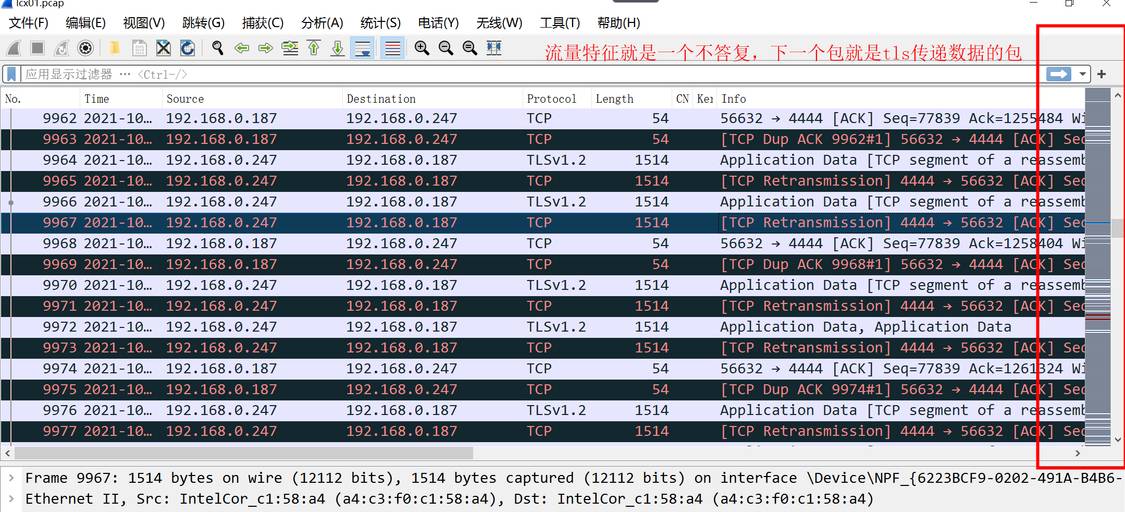1125x512 pixels.
Task: Apply the display filter arrow button
Action: coord(1058,74)
